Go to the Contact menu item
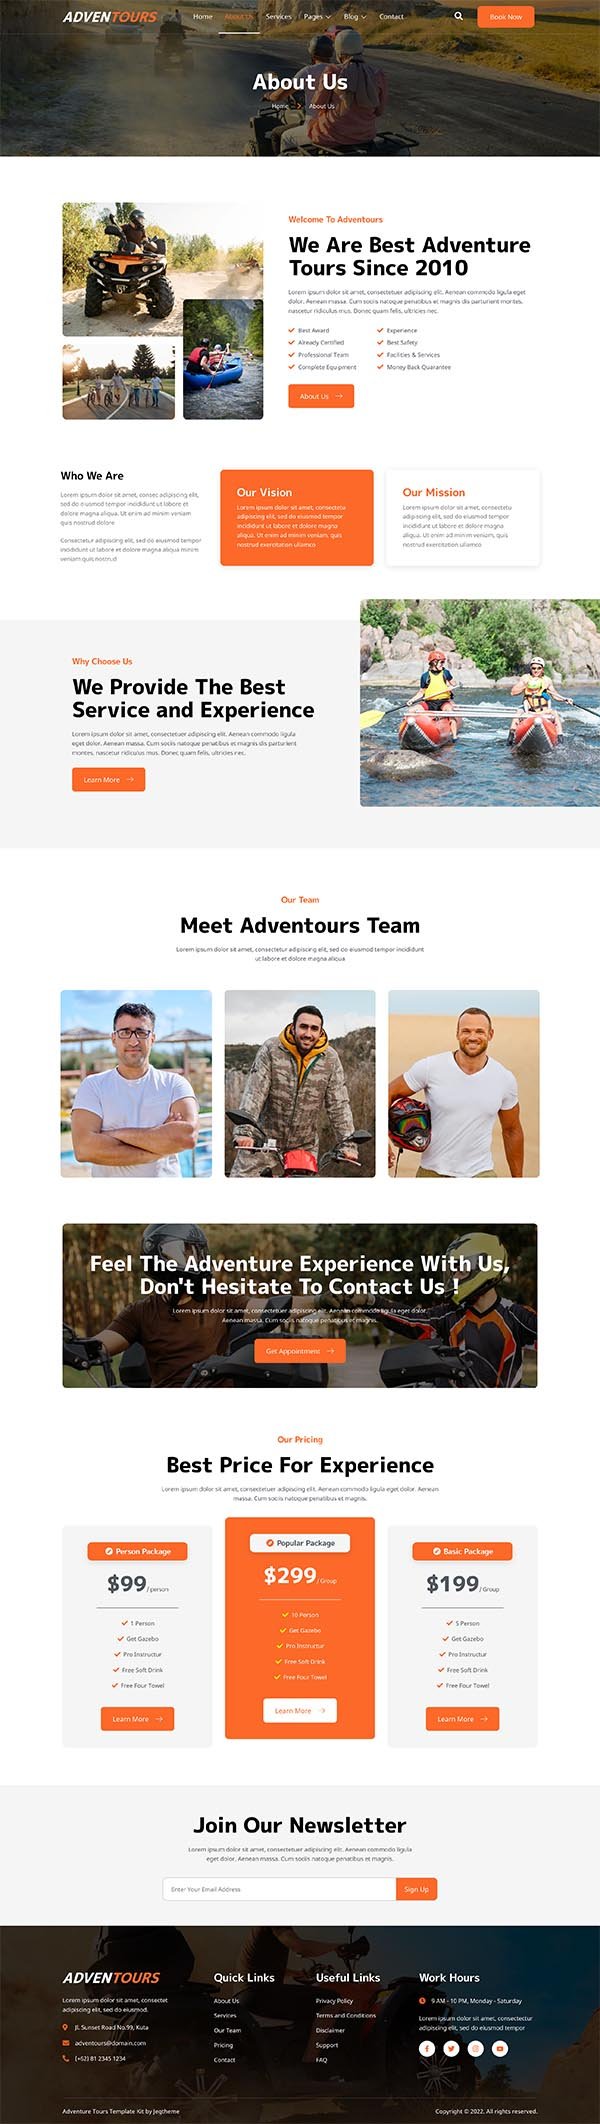Viewport: 600px width, 2124px height. [x=392, y=17]
